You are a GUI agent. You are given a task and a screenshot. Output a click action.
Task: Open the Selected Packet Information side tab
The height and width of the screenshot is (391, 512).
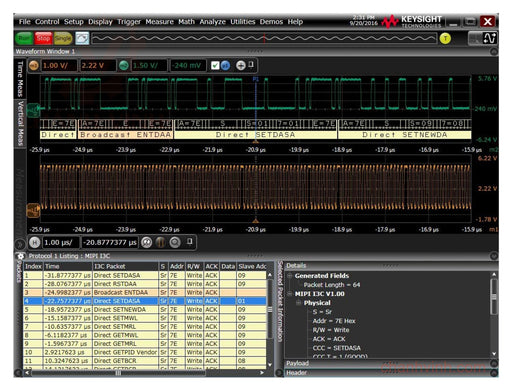[280, 302]
